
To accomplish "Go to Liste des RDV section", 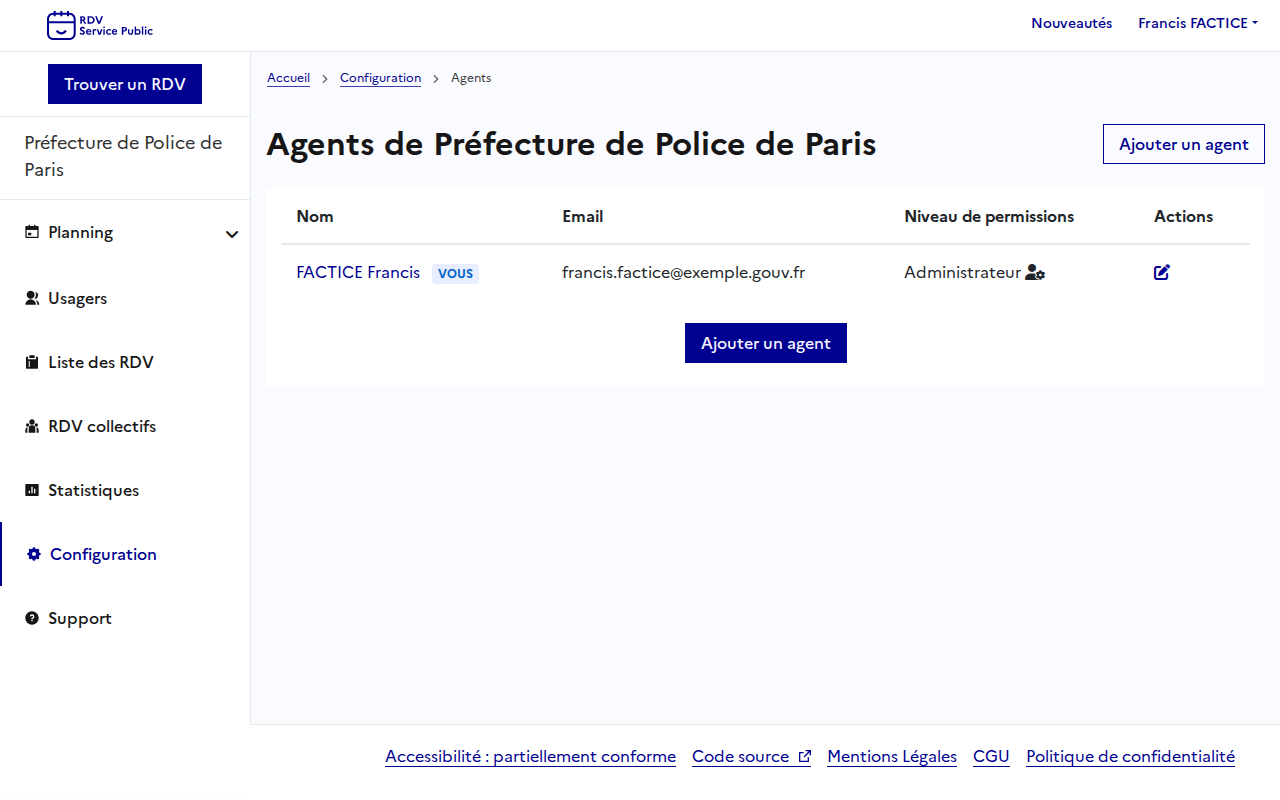I will click(101, 362).
